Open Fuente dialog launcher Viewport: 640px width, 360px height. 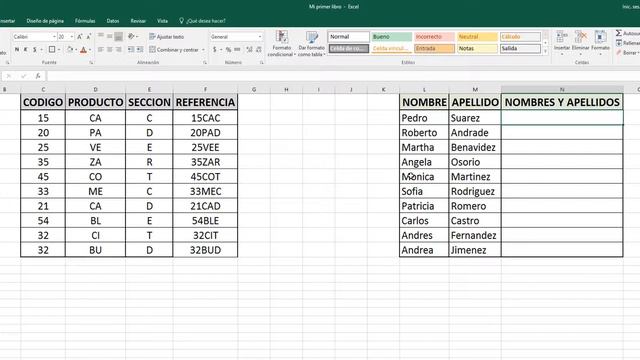pyautogui.click(x=91, y=63)
